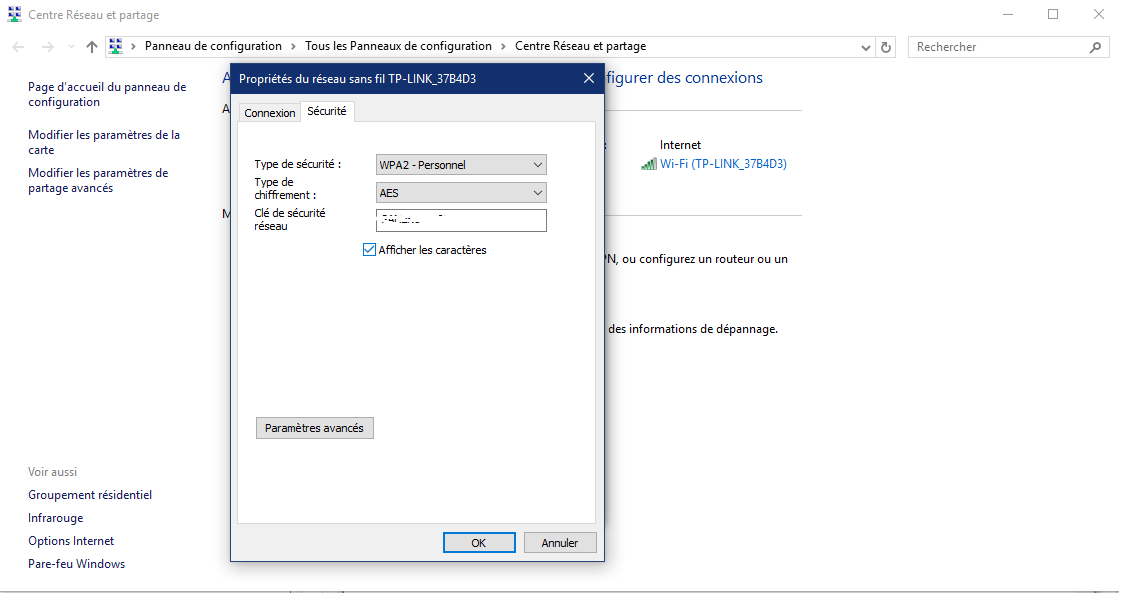The width and height of the screenshot is (1123, 595).
Task: Open Page d'accueil du panneau de configuration
Action: [x=107, y=95]
